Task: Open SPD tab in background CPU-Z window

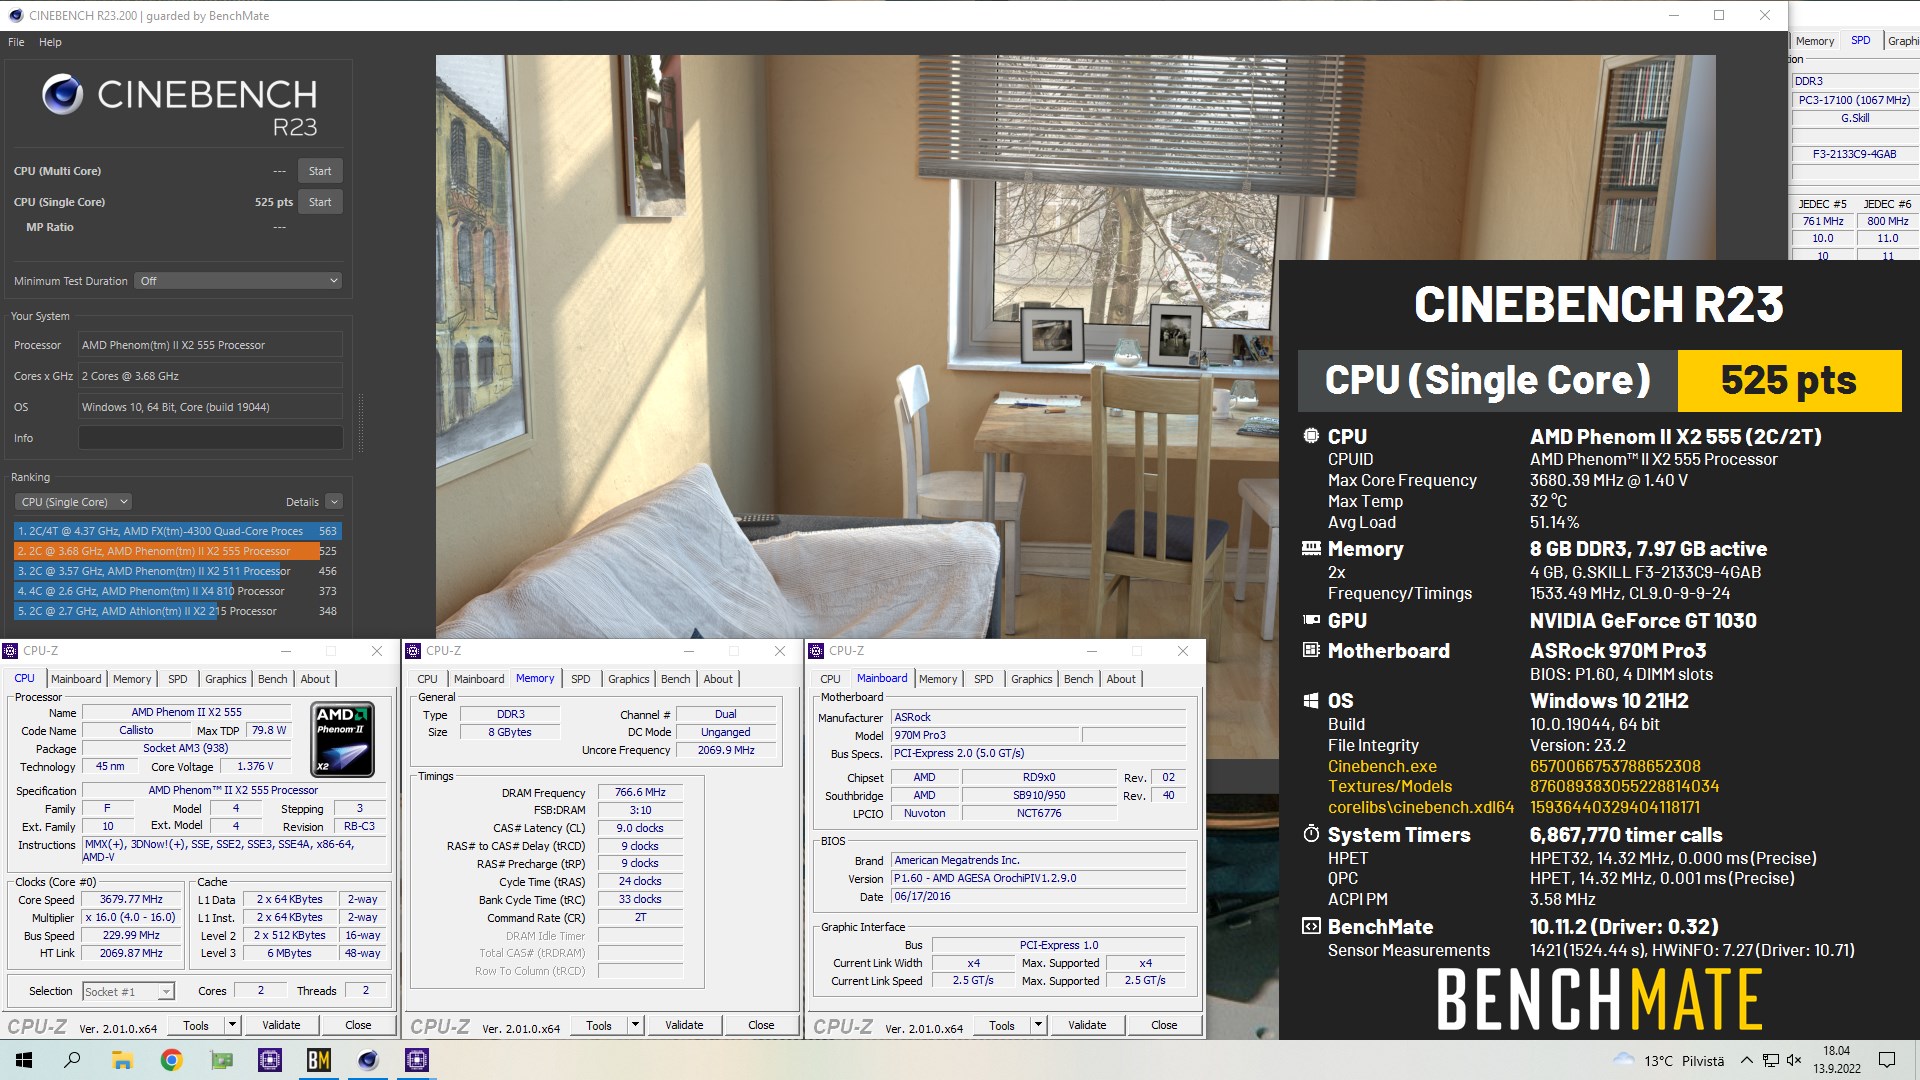Action: point(1860,41)
